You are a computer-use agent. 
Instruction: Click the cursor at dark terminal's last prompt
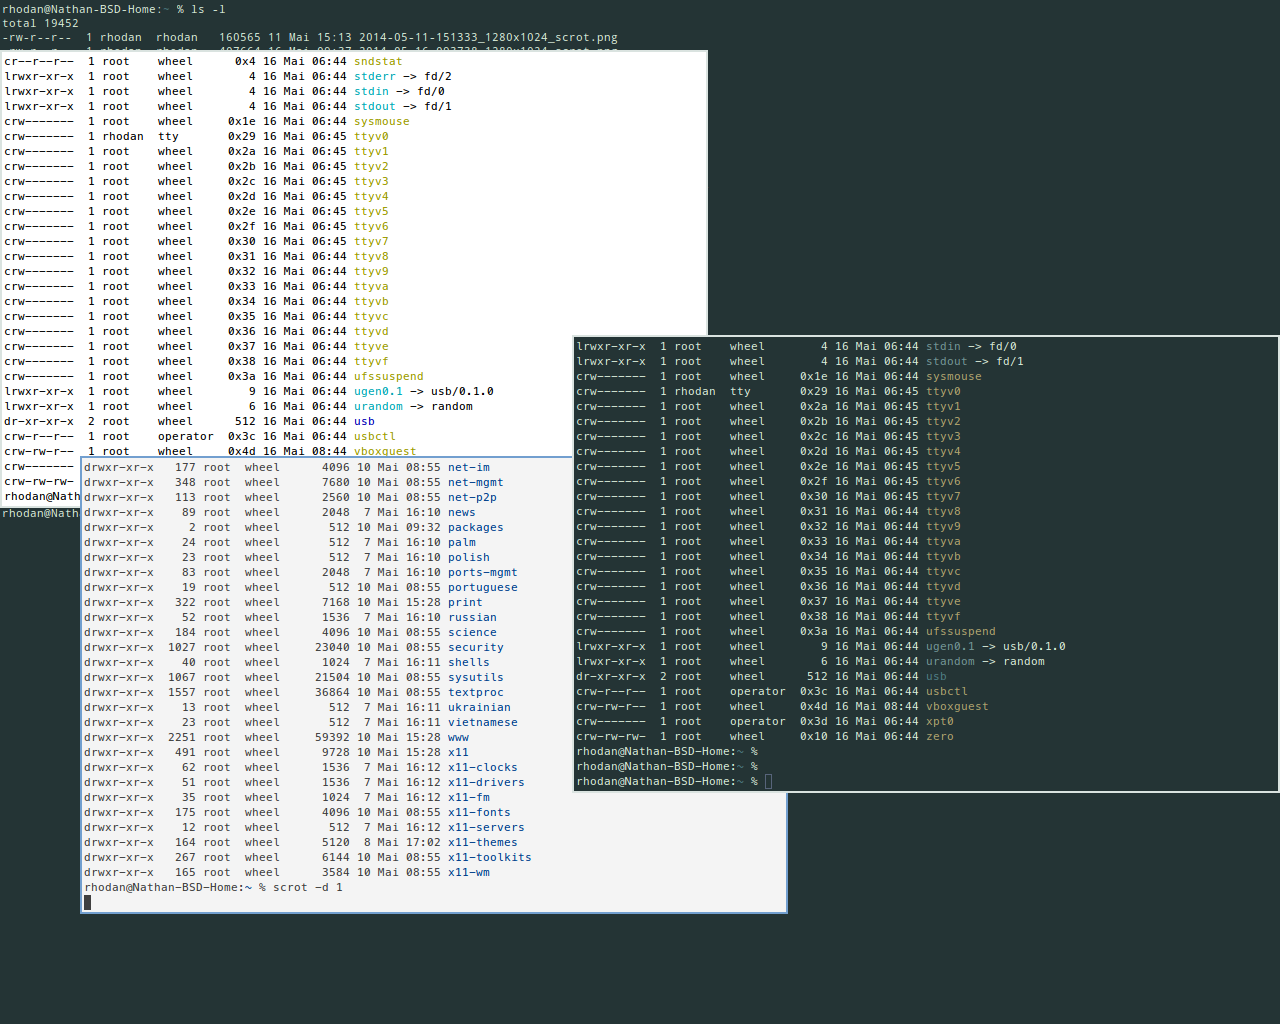pos(768,781)
